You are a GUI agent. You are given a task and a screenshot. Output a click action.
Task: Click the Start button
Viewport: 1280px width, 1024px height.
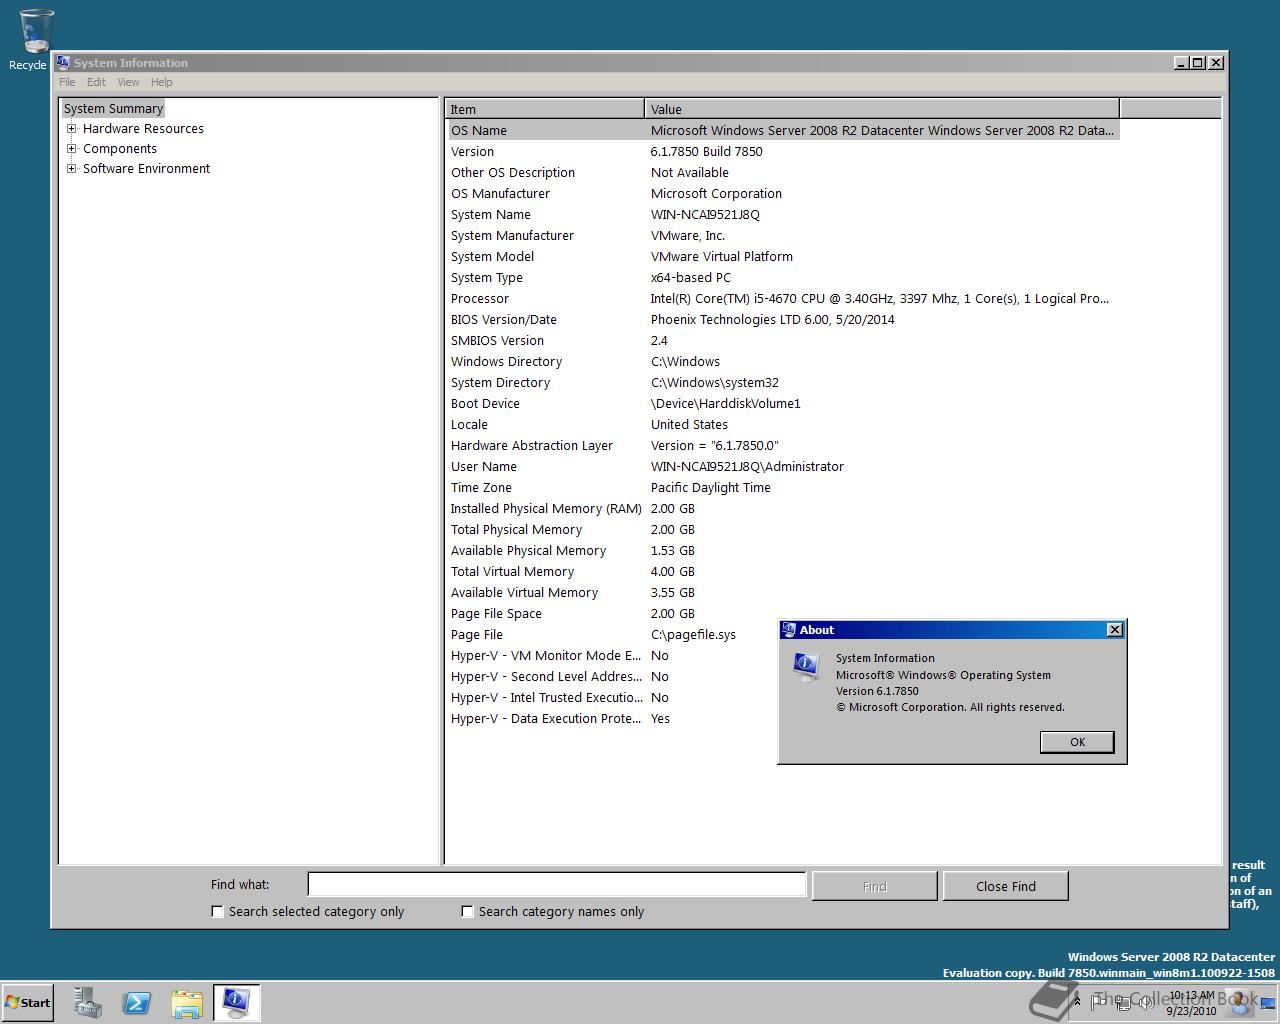pyautogui.click(x=28, y=1003)
